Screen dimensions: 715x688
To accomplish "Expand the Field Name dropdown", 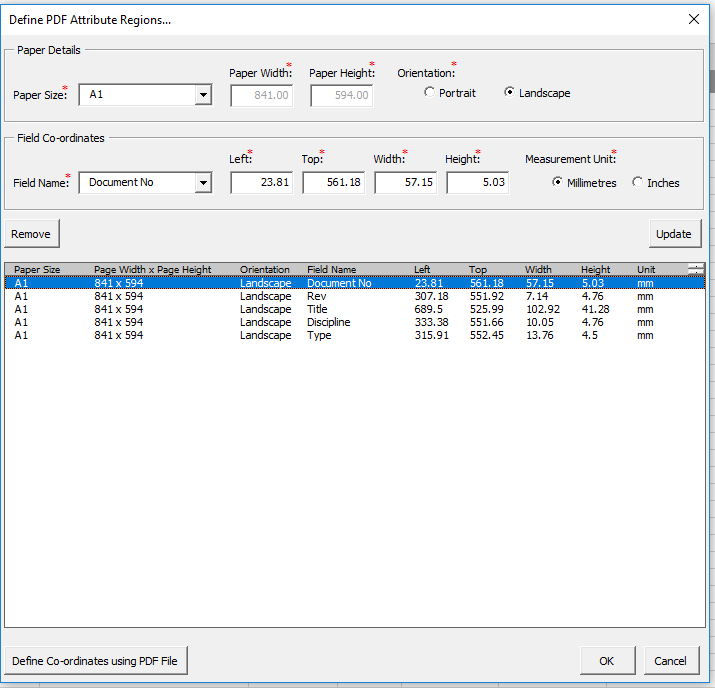I will (203, 183).
